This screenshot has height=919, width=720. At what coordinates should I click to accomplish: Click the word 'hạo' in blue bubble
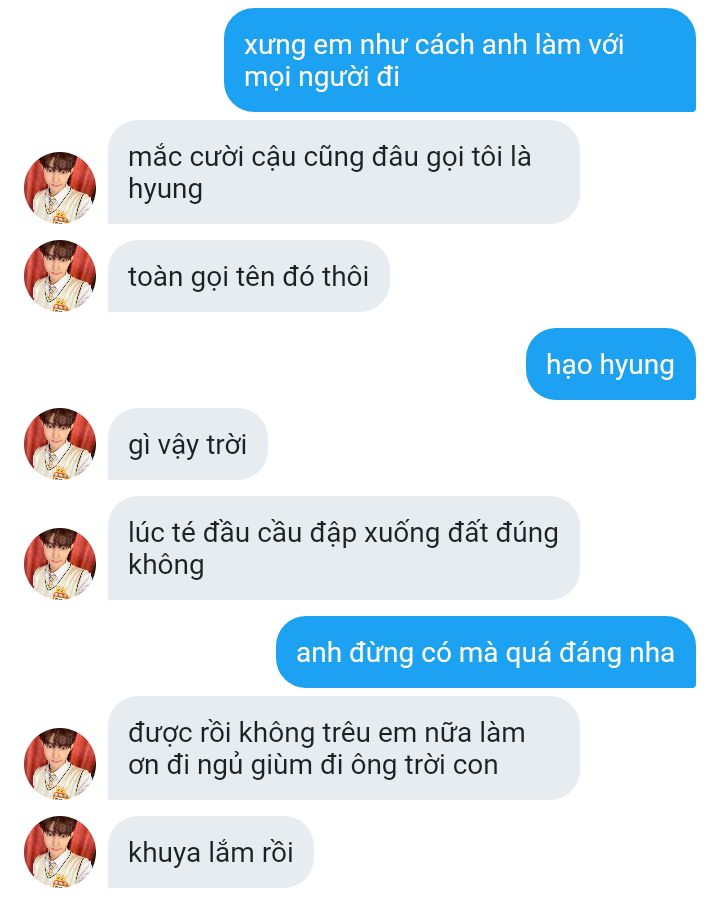pos(569,365)
